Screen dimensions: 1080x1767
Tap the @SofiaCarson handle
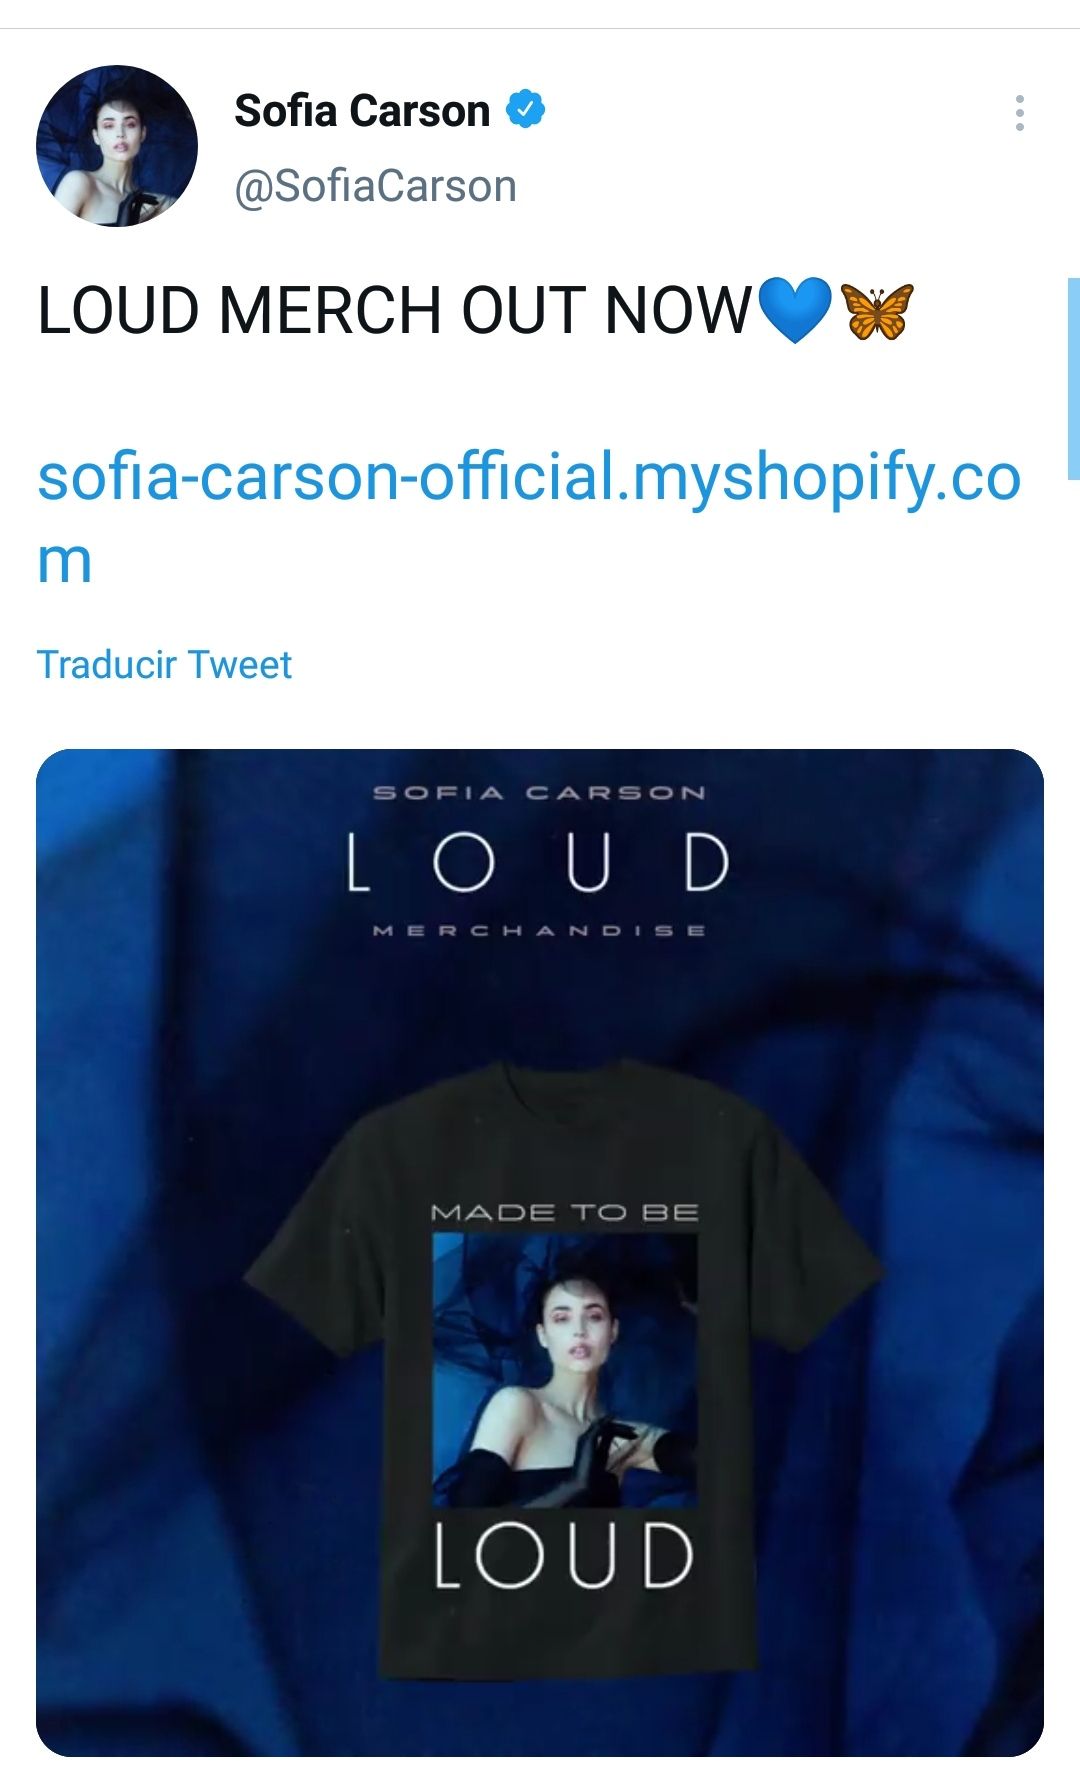[375, 186]
